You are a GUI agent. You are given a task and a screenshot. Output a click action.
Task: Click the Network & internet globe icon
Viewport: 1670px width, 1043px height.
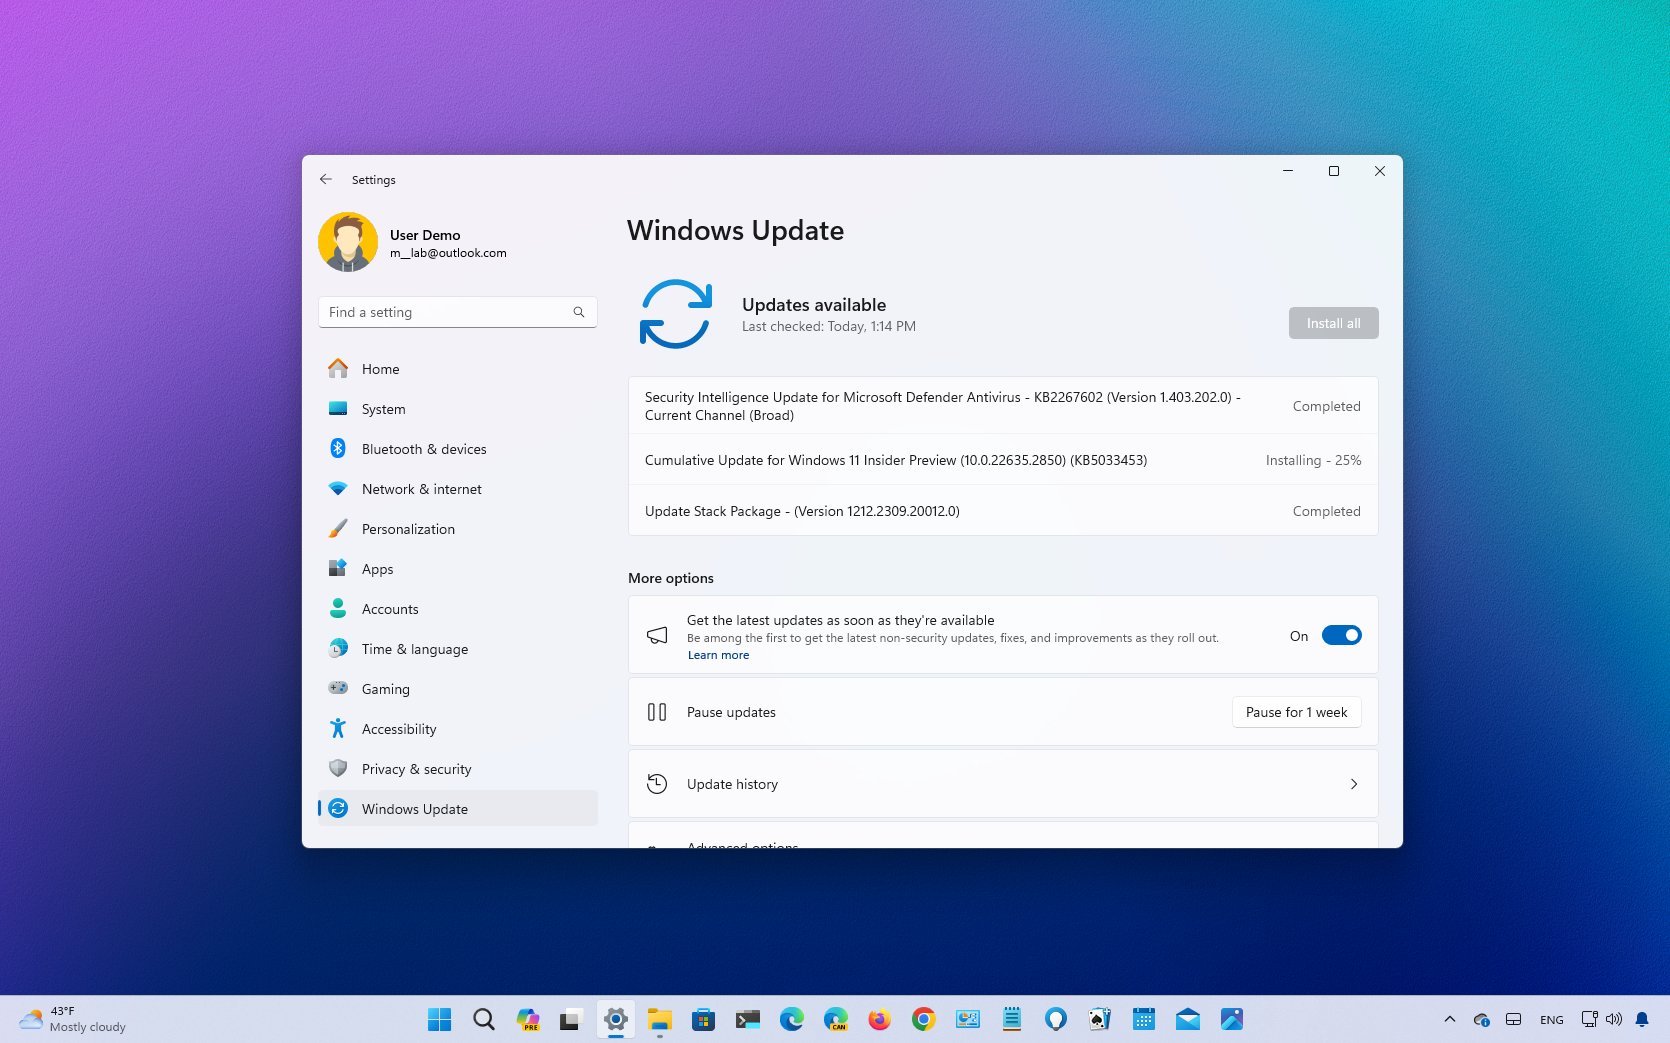[338, 488]
